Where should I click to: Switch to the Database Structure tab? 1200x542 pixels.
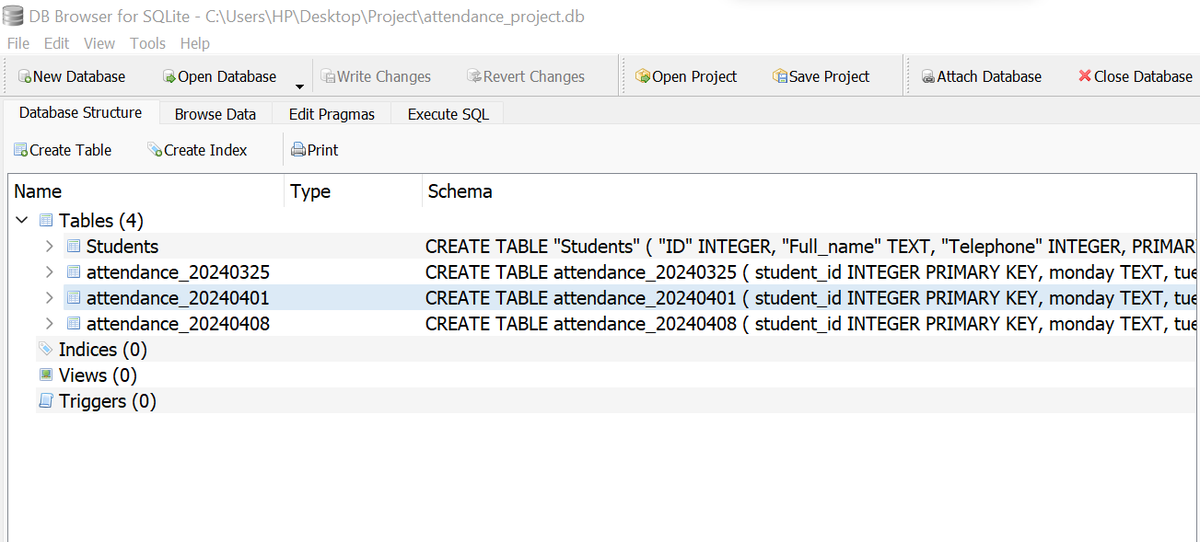(x=81, y=113)
